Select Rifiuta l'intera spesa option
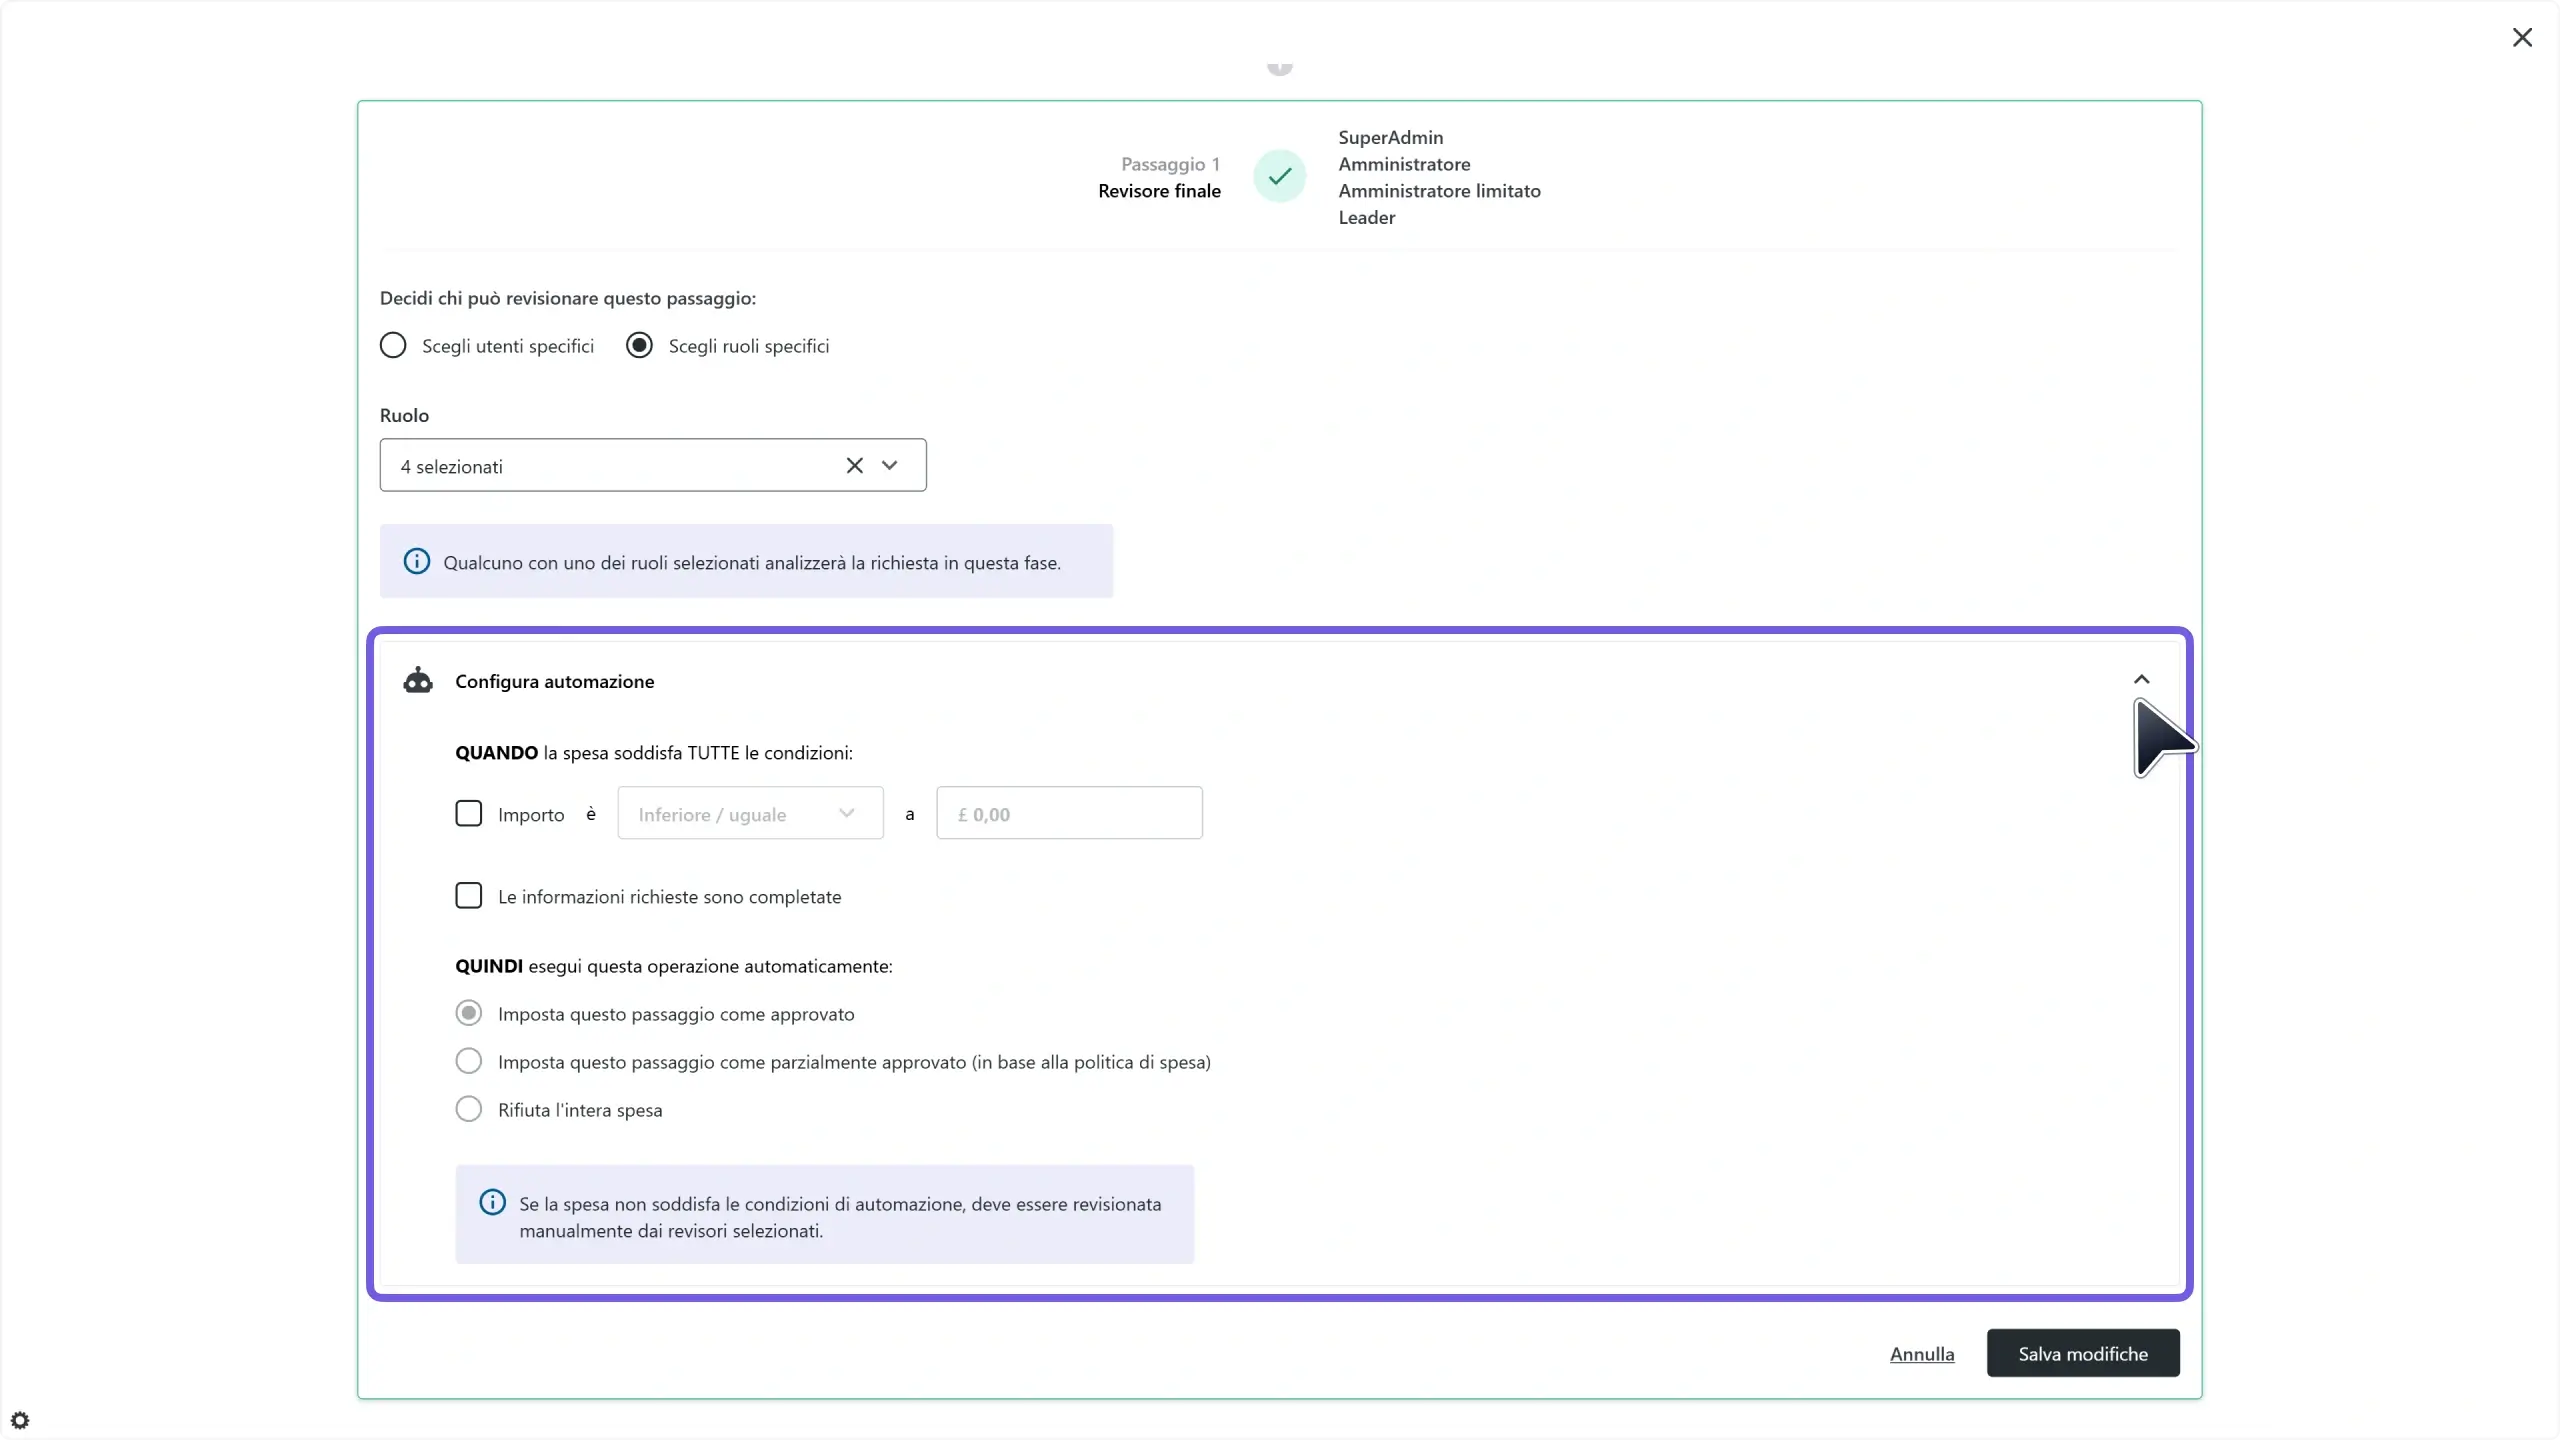Viewport: 2560px width, 1440px height. [x=468, y=1109]
